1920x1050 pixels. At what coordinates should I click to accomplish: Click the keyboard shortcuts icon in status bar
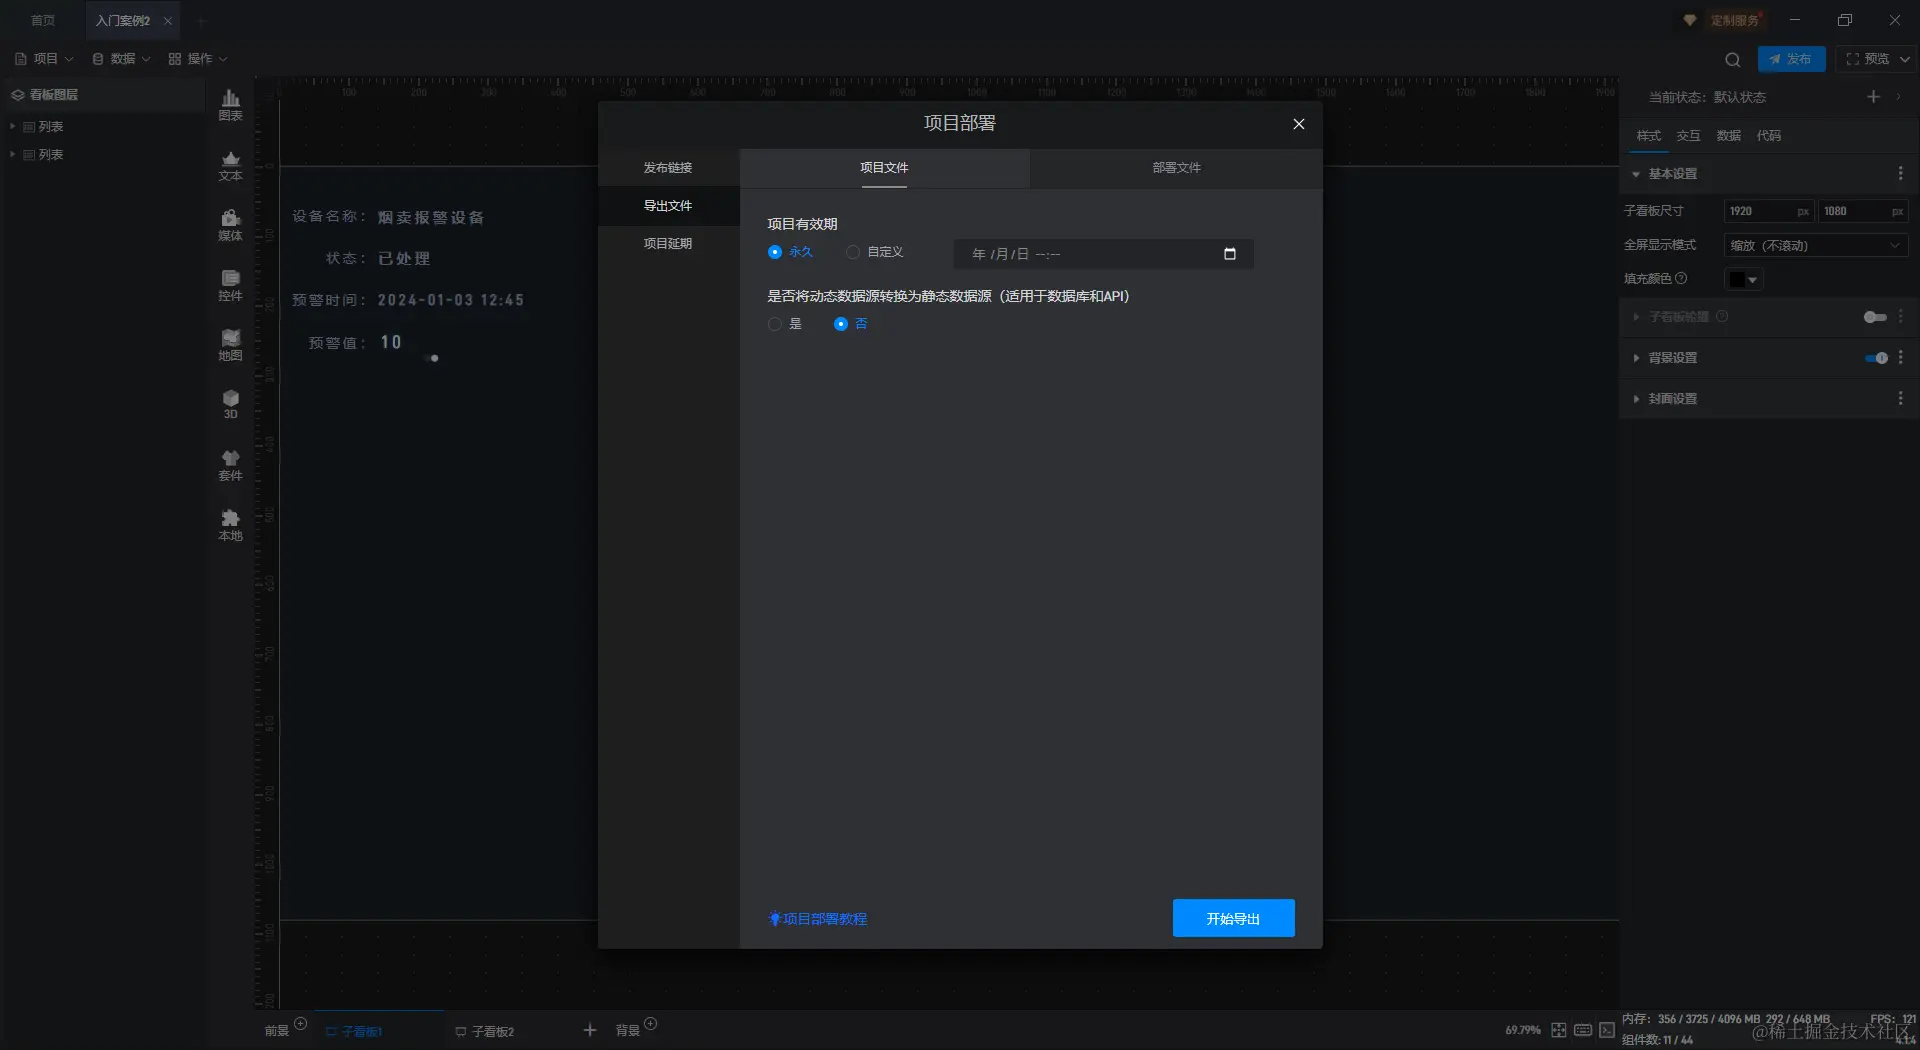click(1583, 1030)
